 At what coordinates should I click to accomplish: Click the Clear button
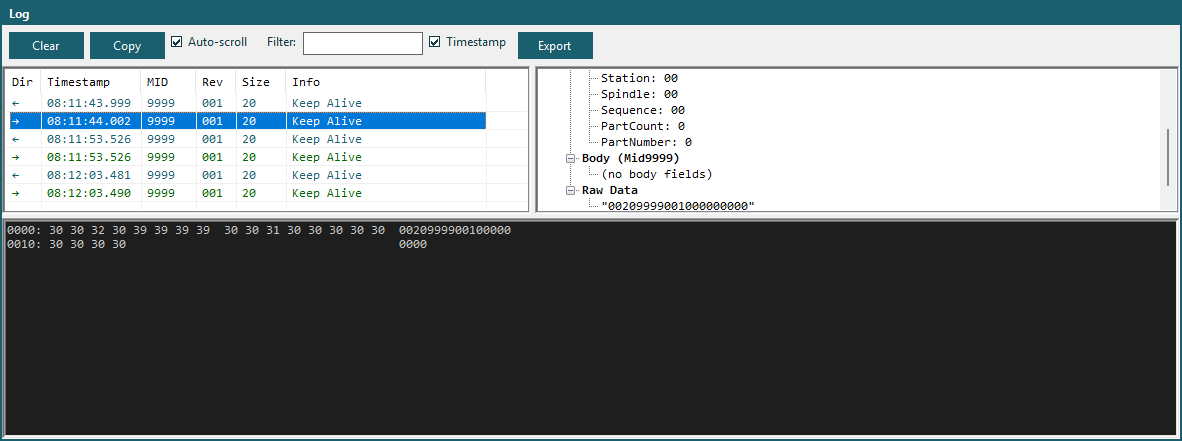coord(46,45)
